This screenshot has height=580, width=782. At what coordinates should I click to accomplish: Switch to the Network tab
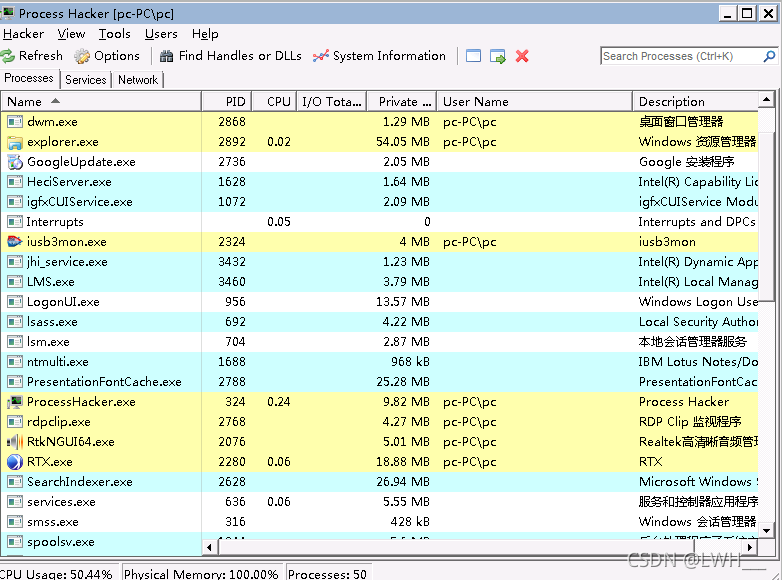138,80
